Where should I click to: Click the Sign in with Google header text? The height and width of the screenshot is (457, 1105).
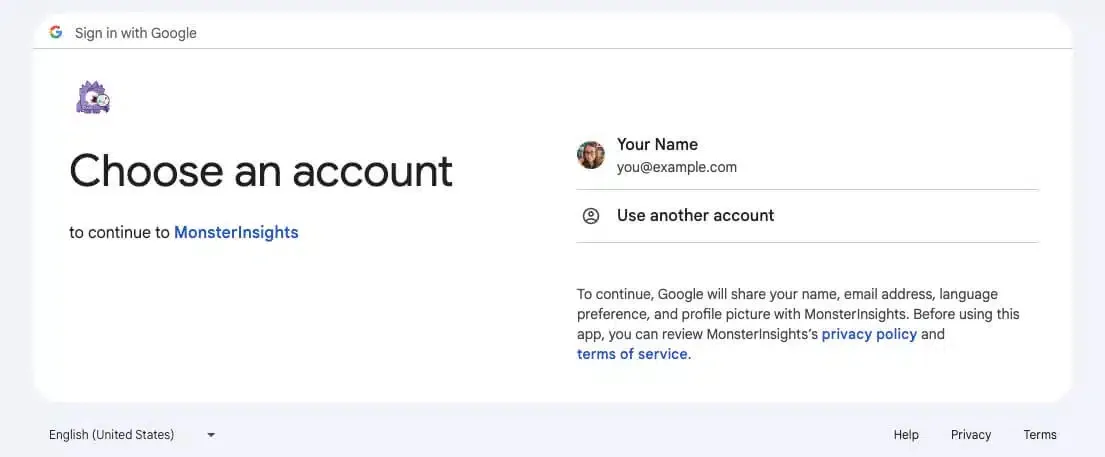click(x=135, y=33)
